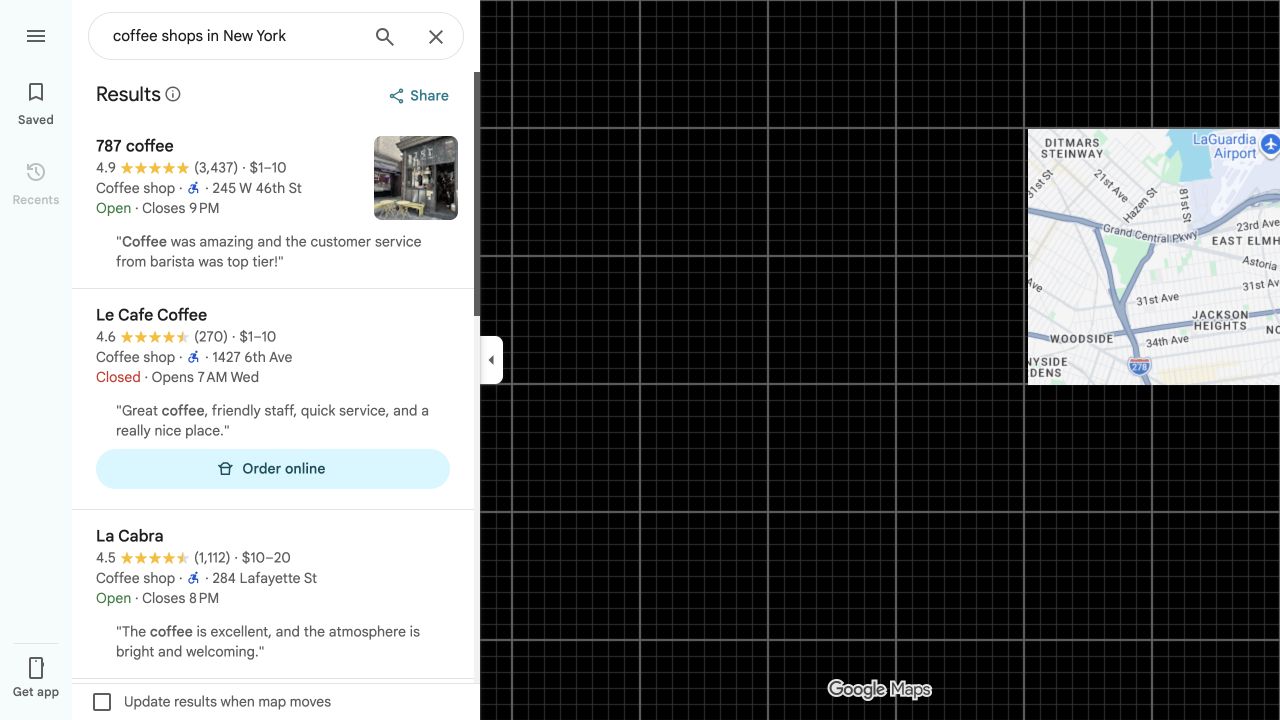Image resolution: width=1280 pixels, height=720 pixels.
Task: Click the Ditmars Steinway label on map
Action: (1072, 148)
